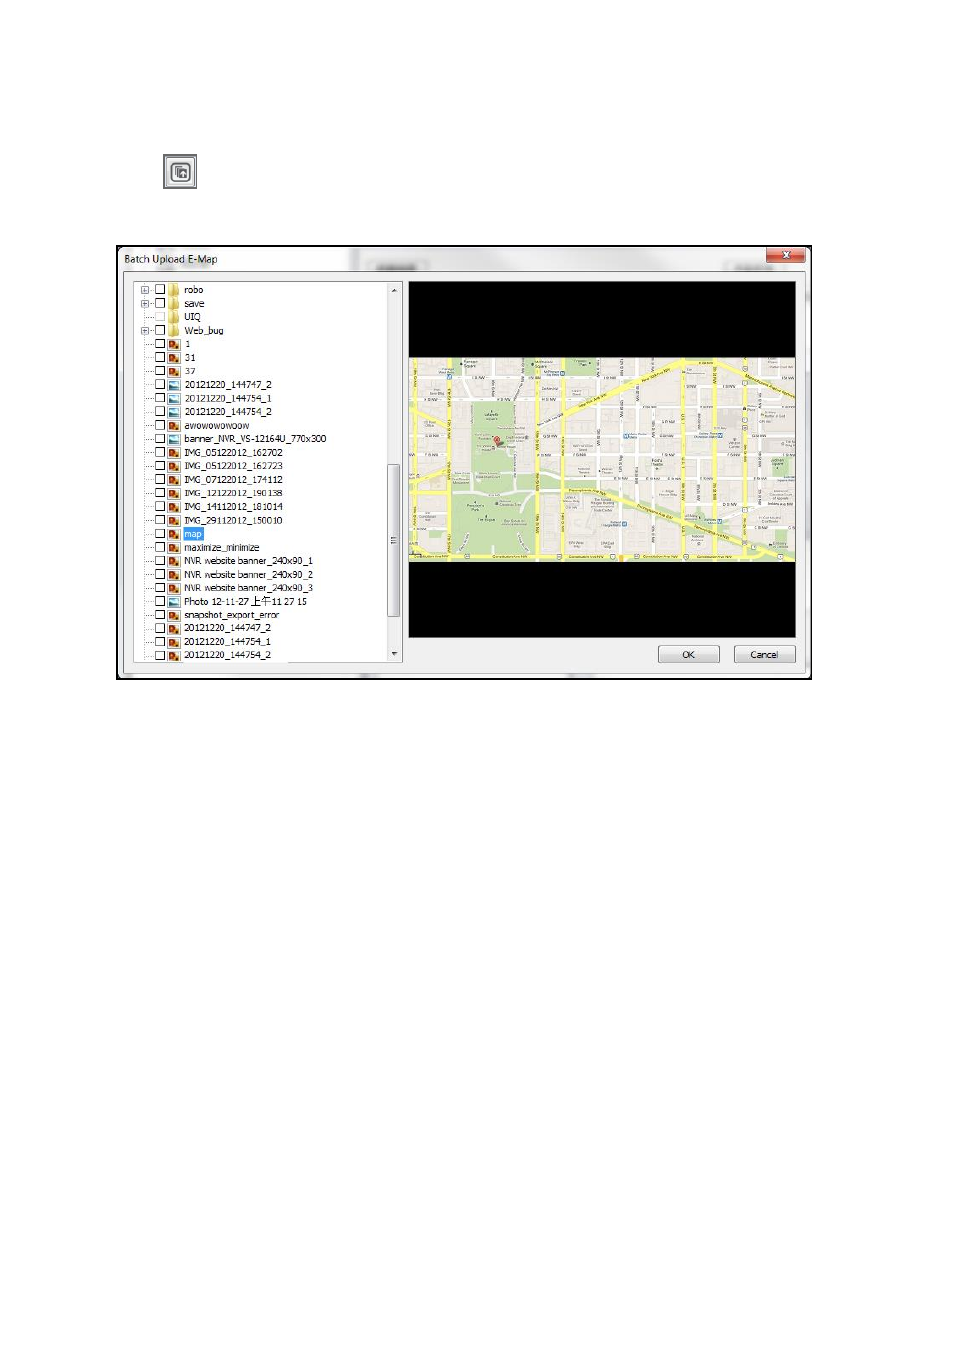Image resolution: width=955 pixels, height=1350 pixels.
Task: Click the Batch Upload E-Map toolbar icon
Action: click(x=180, y=172)
